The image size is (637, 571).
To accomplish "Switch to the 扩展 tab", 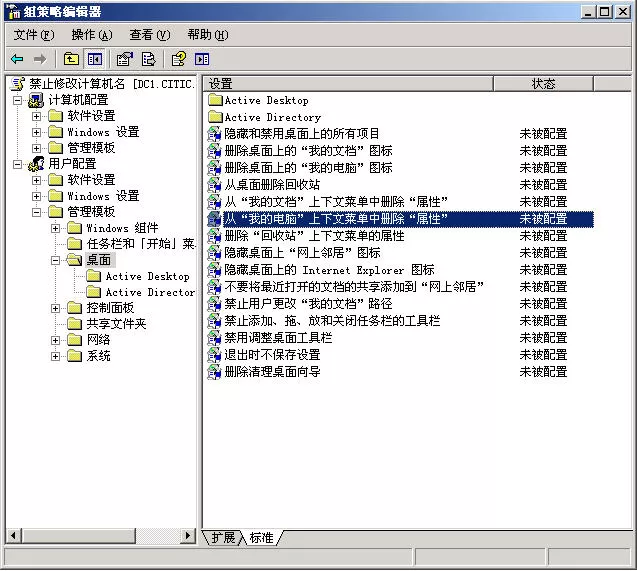I will tap(223, 538).
